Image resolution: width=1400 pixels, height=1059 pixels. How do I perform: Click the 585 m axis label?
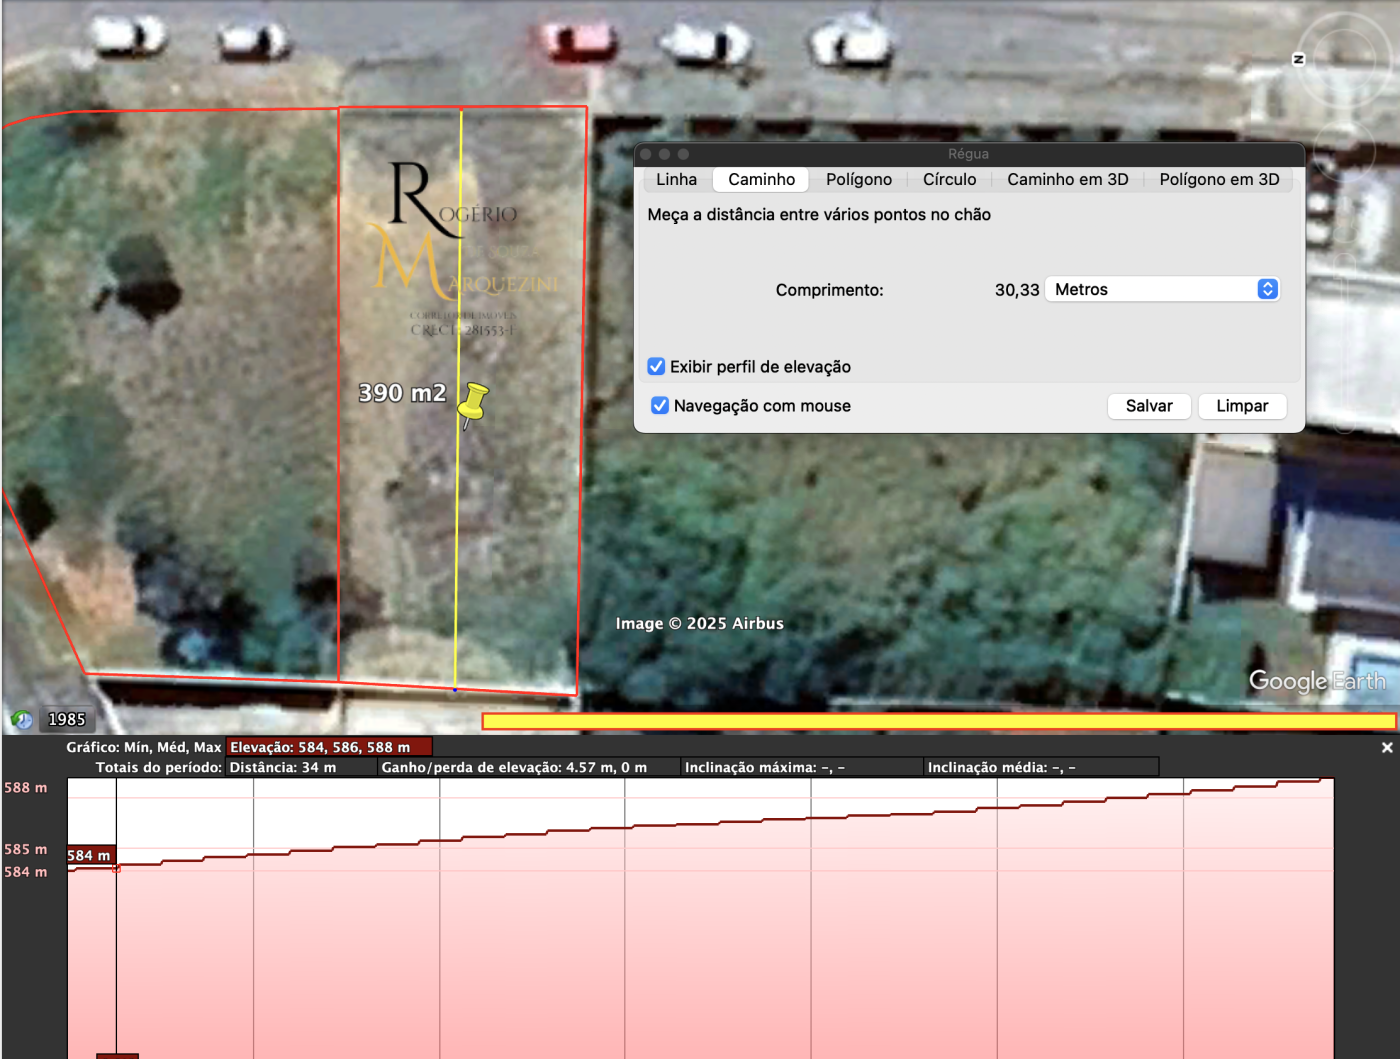26,850
